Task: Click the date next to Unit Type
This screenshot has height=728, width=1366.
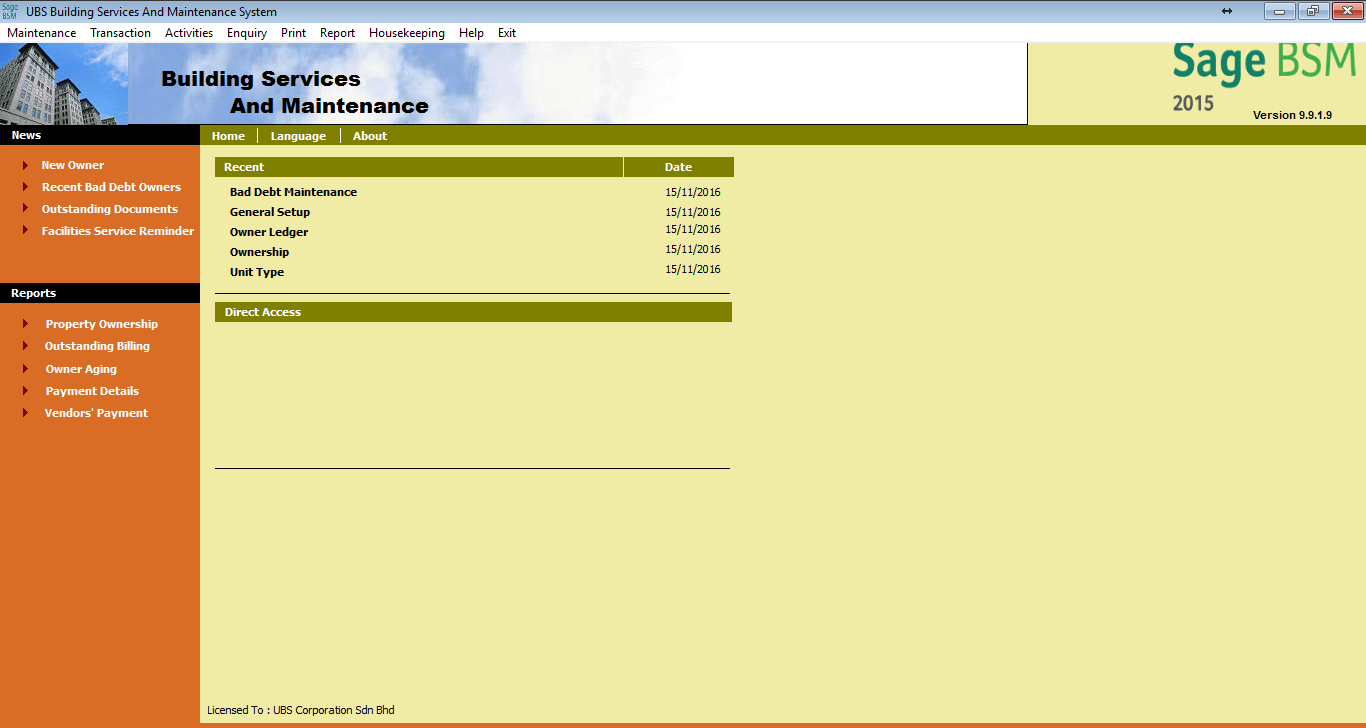Action: [692, 269]
